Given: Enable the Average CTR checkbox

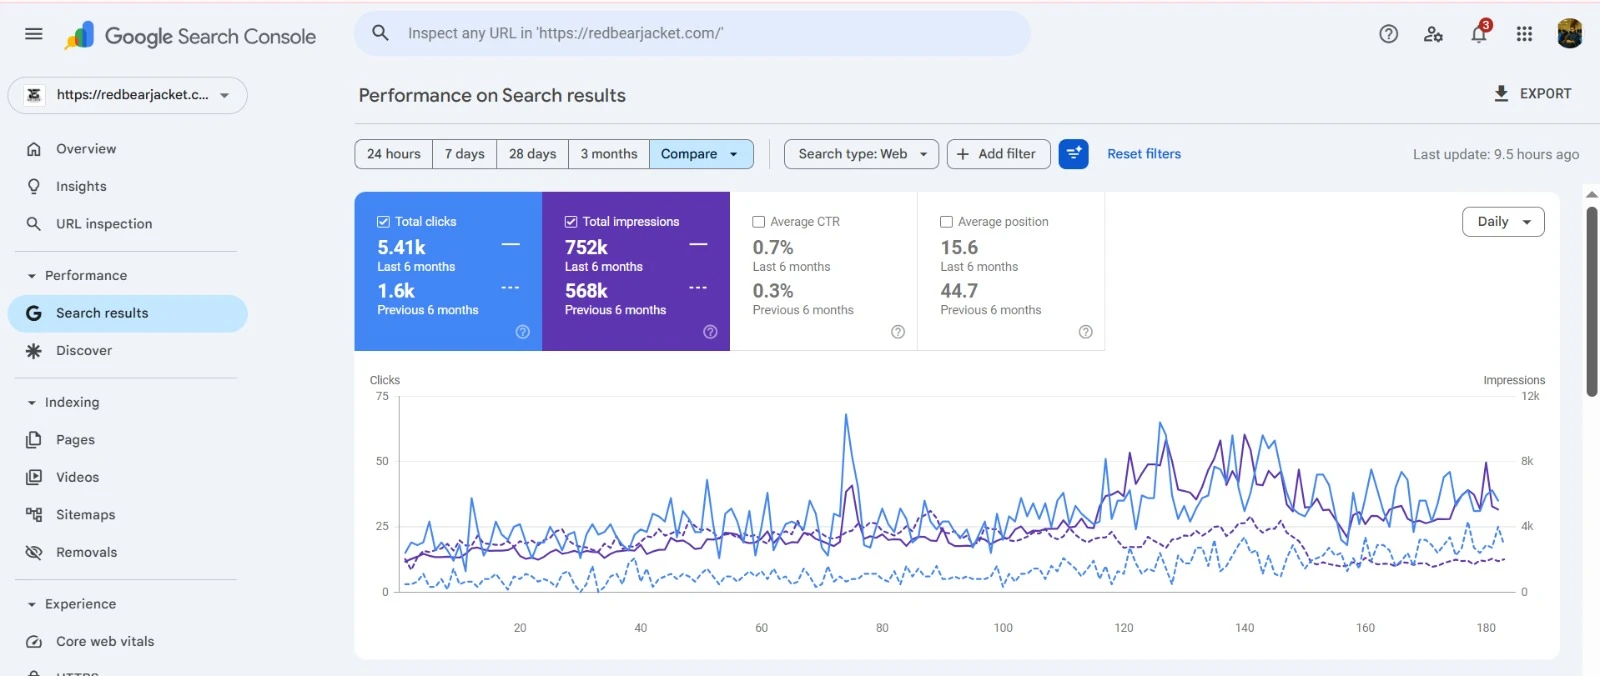Looking at the screenshot, I should pos(759,222).
